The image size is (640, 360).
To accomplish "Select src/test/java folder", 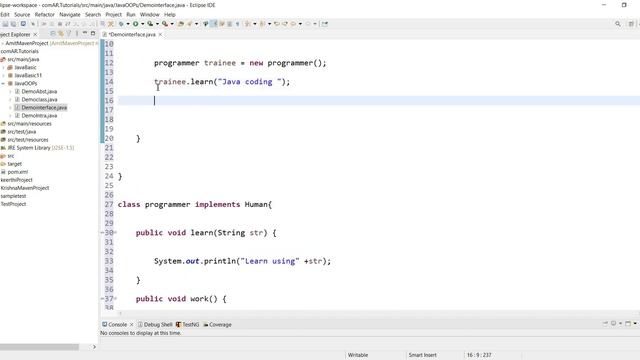I will (22, 132).
